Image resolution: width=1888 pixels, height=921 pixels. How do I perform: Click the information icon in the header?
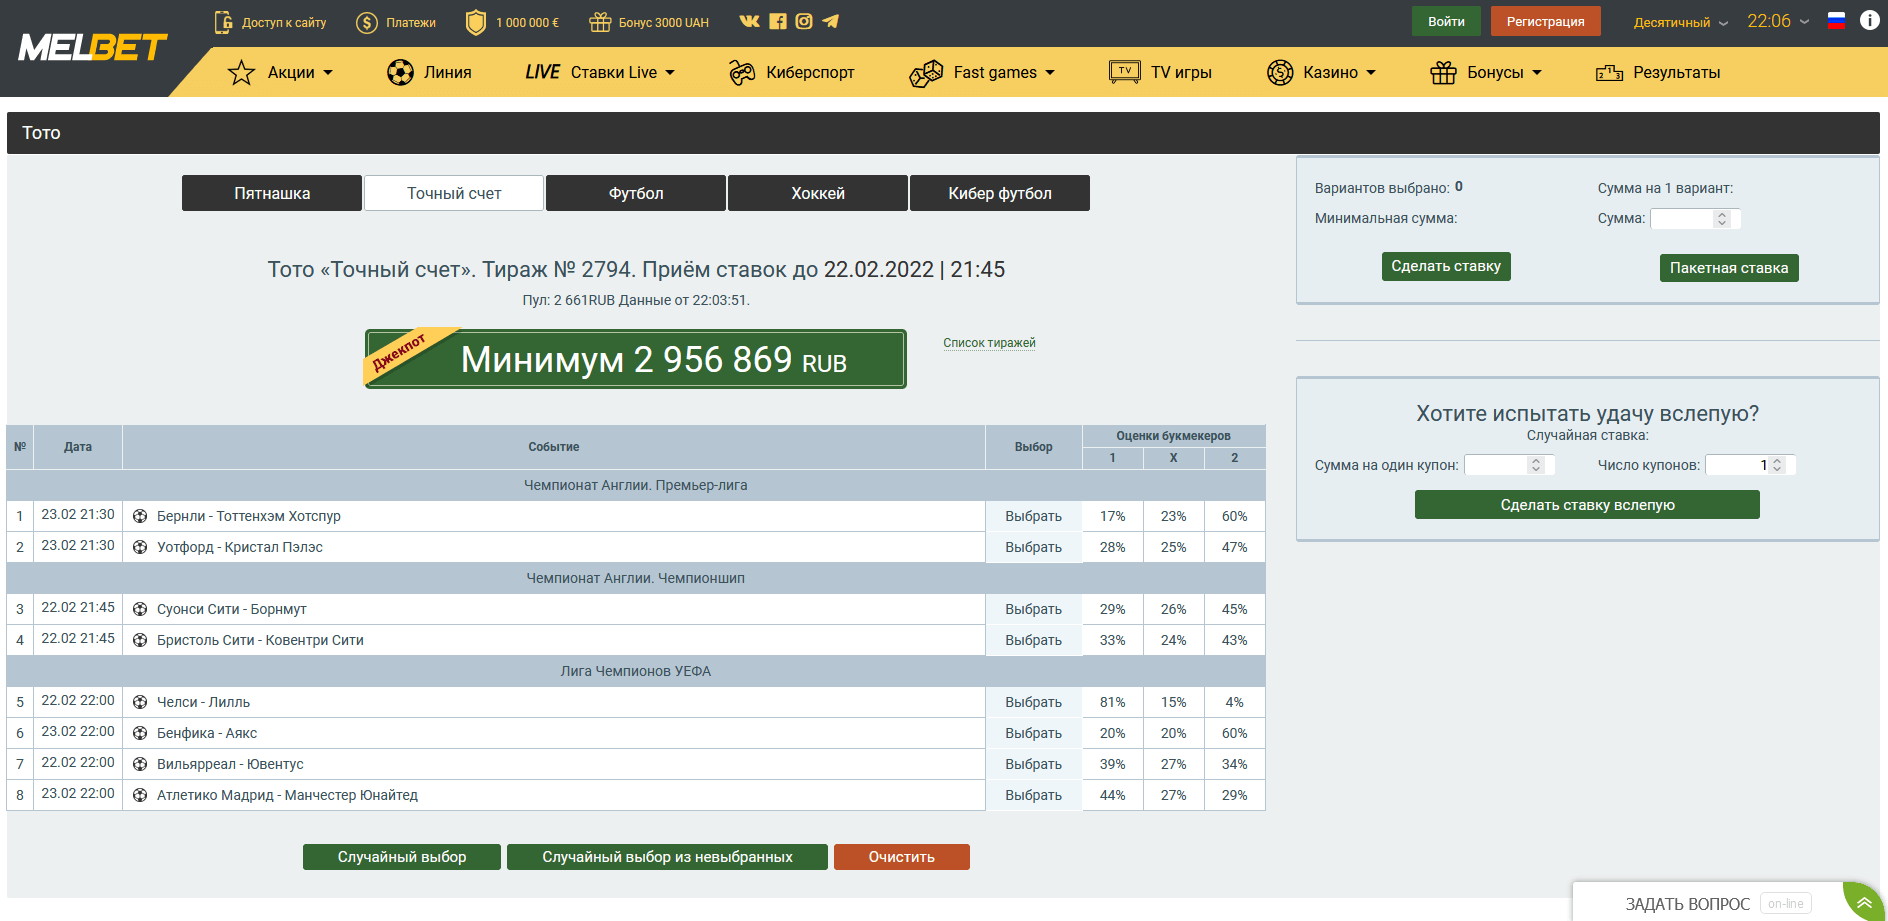[1869, 21]
